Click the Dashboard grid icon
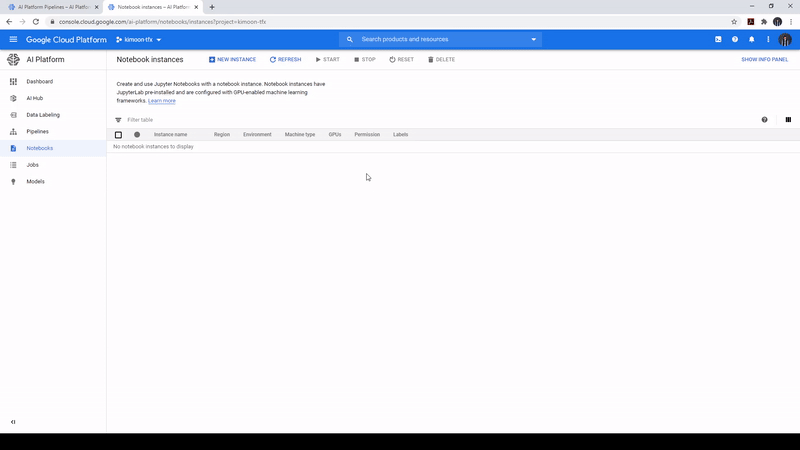Viewport: 800px width, 450px height. click(x=13, y=82)
